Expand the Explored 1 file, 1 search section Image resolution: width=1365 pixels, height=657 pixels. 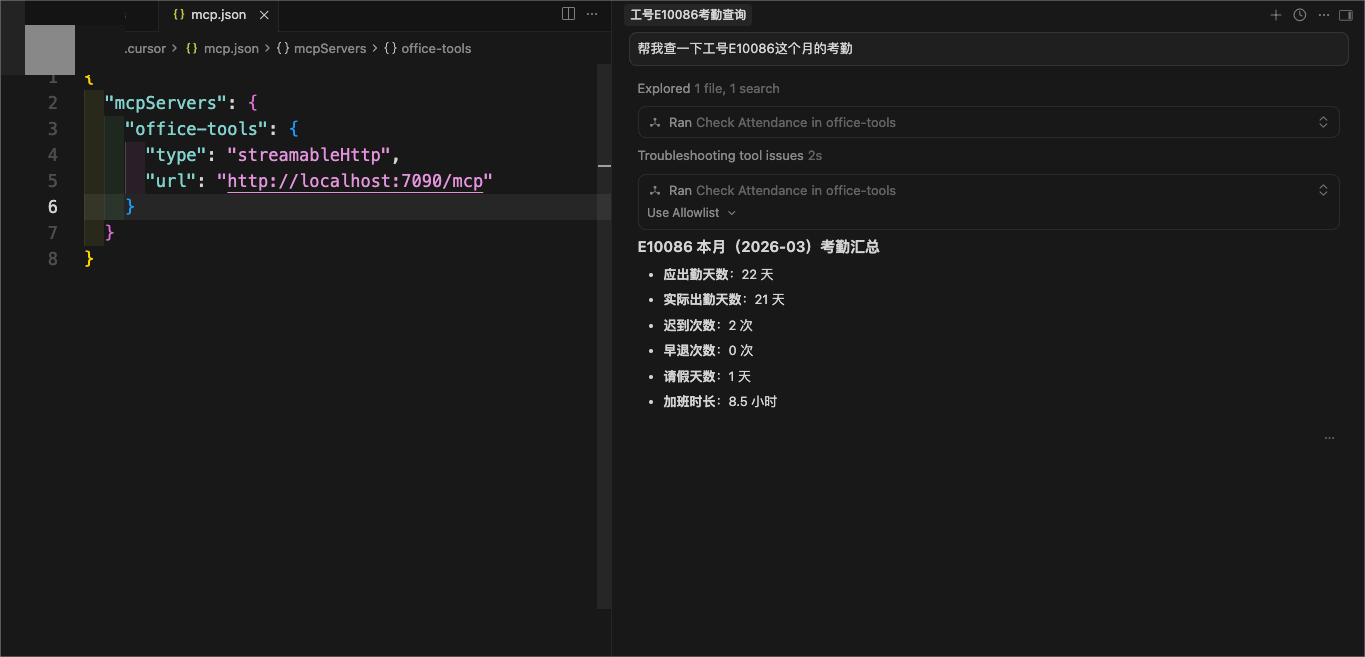pyautogui.click(x=708, y=89)
